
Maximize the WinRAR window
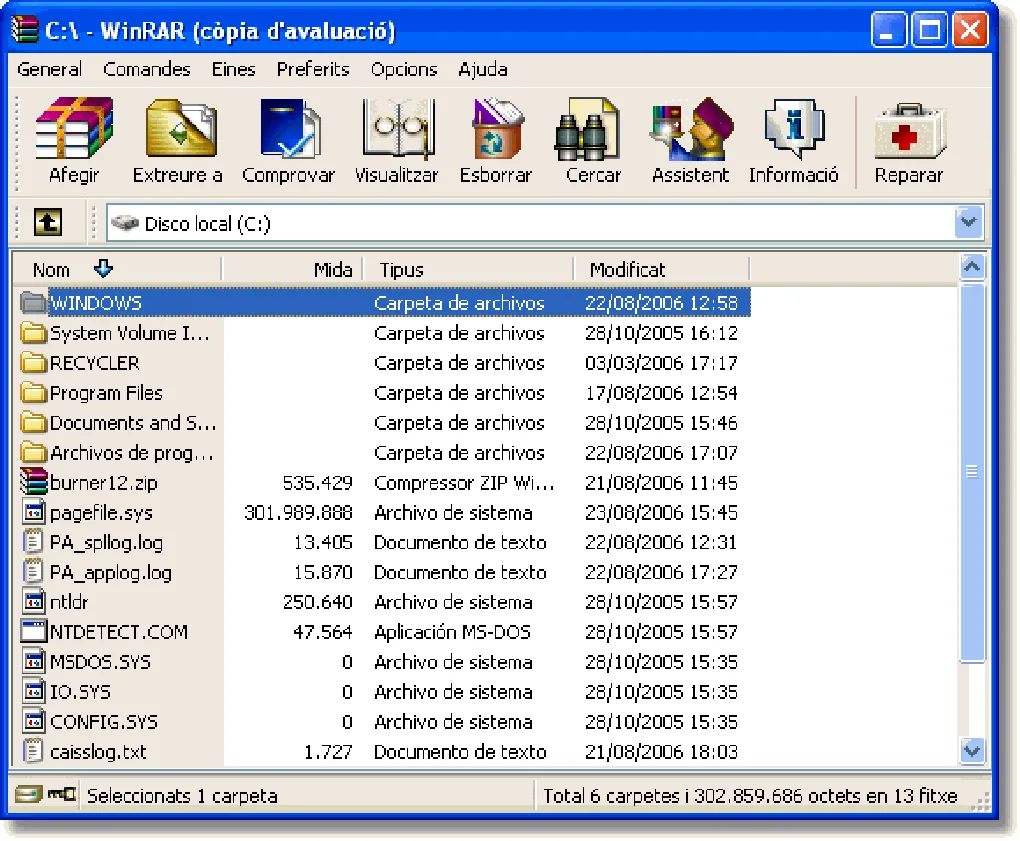[x=929, y=29]
